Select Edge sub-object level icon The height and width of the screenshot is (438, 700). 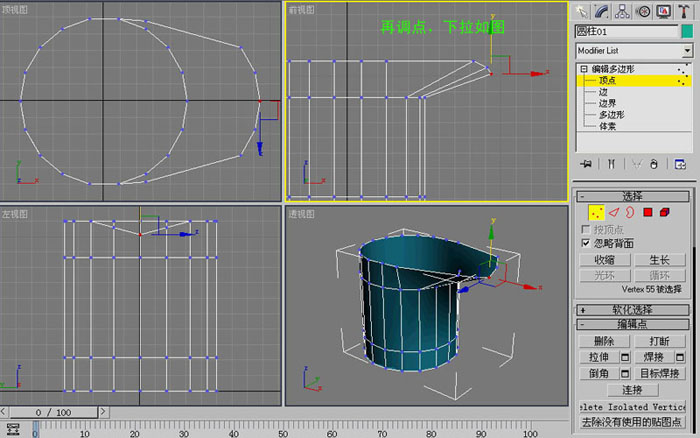pyautogui.click(x=614, y=213)
